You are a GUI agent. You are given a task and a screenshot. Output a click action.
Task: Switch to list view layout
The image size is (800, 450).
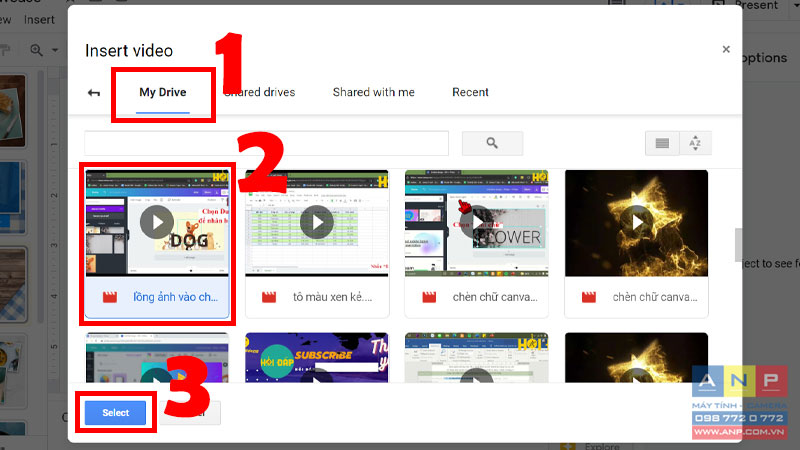tap(662, 143)
